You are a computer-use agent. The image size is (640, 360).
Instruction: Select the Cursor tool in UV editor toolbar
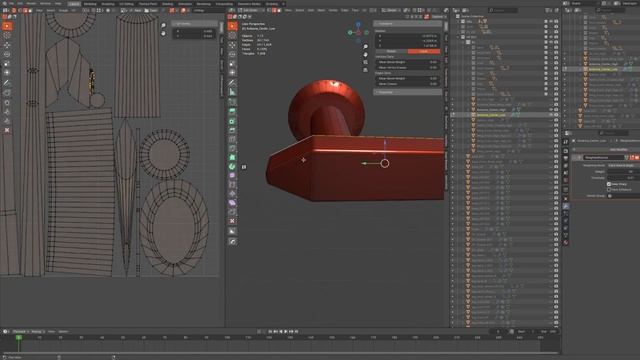(x=7, y=36)
